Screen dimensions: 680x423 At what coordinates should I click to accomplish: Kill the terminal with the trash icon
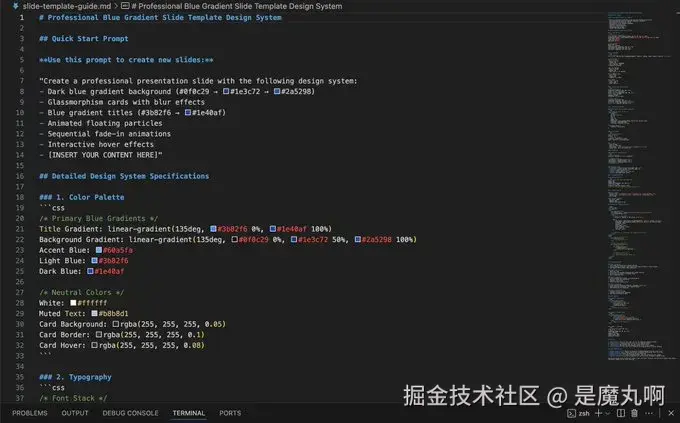(634, 413)
